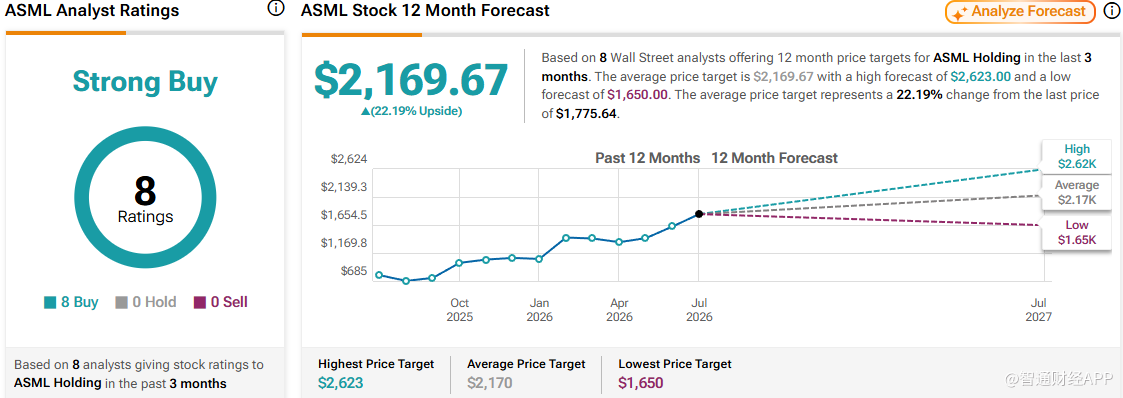Select the Lowest Price Target $1,650 box
This screenshot has height=398, width=1123.
(x=675, y=374)
